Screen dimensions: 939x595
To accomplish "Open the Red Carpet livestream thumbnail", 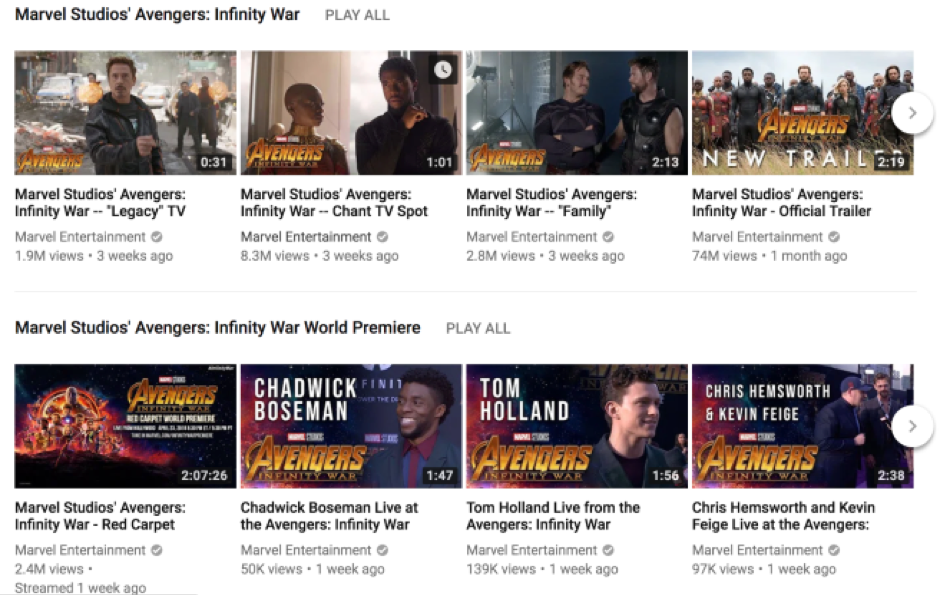I will [x=125, y=426].
